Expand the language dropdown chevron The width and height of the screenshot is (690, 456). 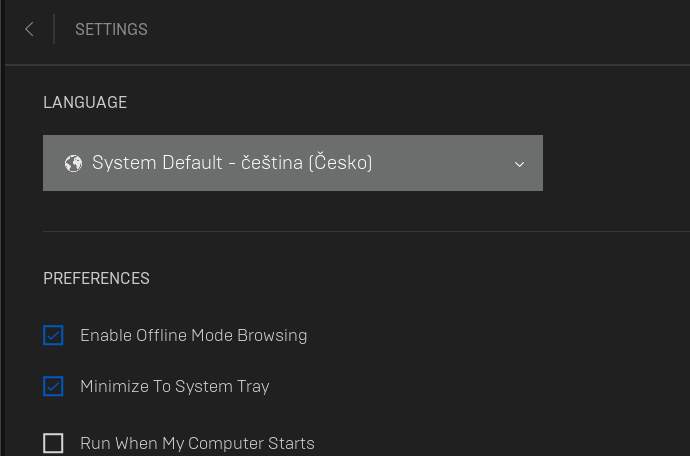coord(519,164)
